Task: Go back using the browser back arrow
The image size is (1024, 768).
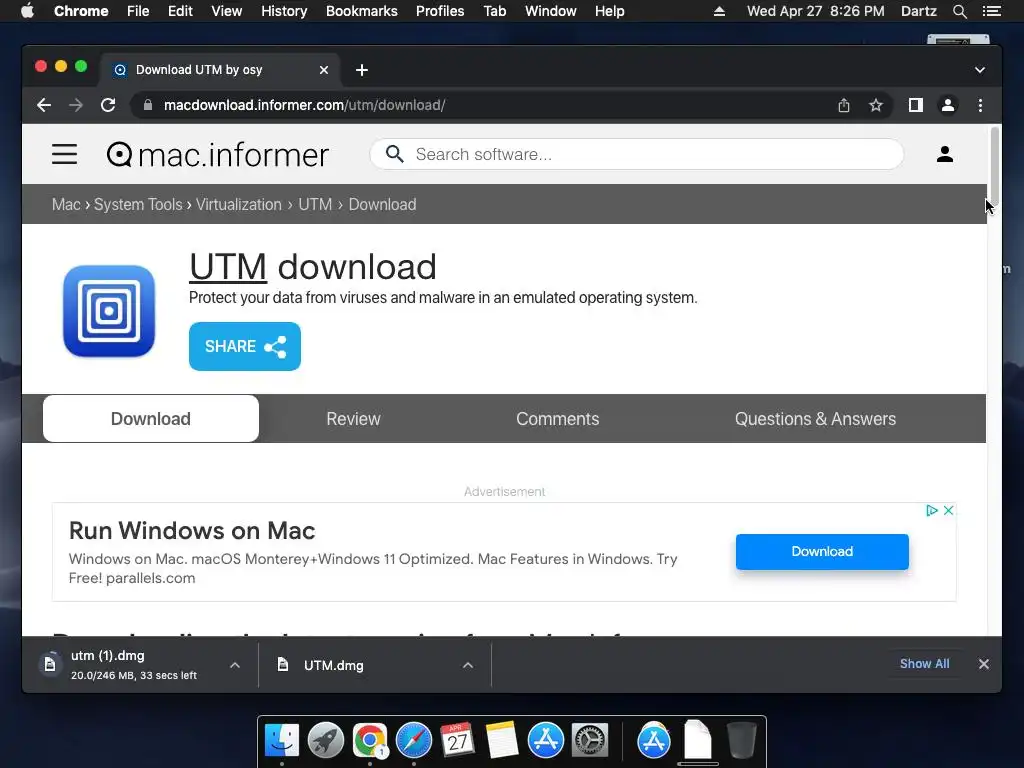Action: point(44,105)
